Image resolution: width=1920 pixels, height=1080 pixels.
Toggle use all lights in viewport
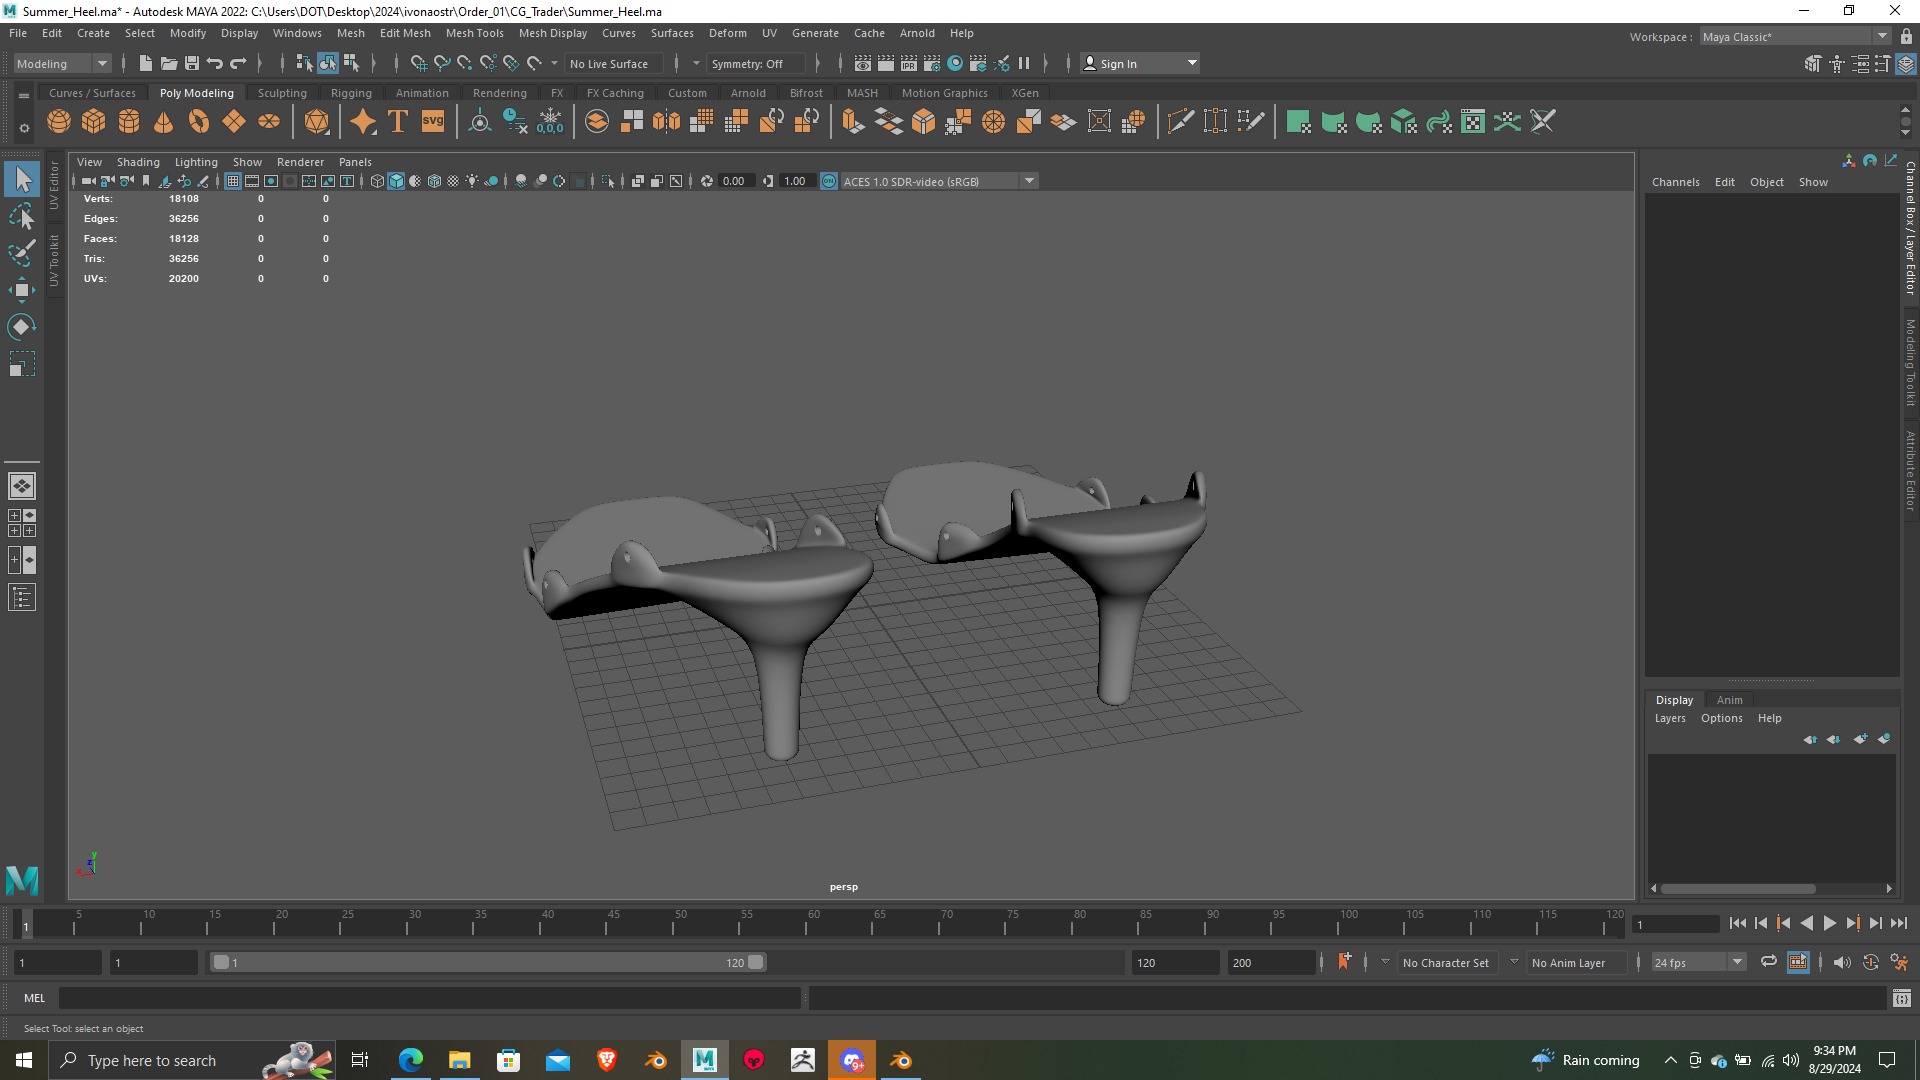[x=472, y=181]
